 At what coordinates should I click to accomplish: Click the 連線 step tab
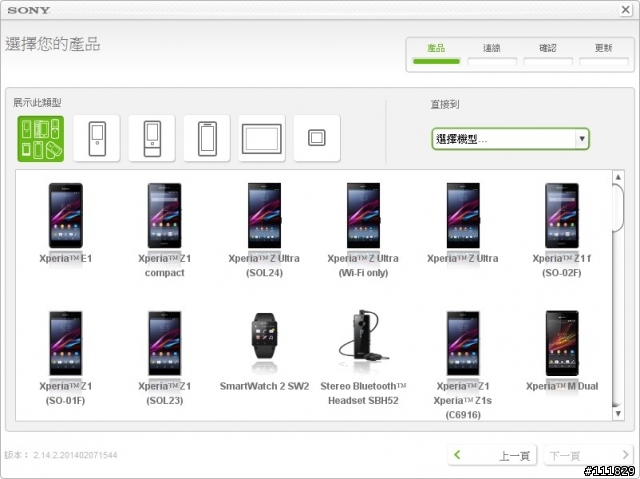coord(492,54)
